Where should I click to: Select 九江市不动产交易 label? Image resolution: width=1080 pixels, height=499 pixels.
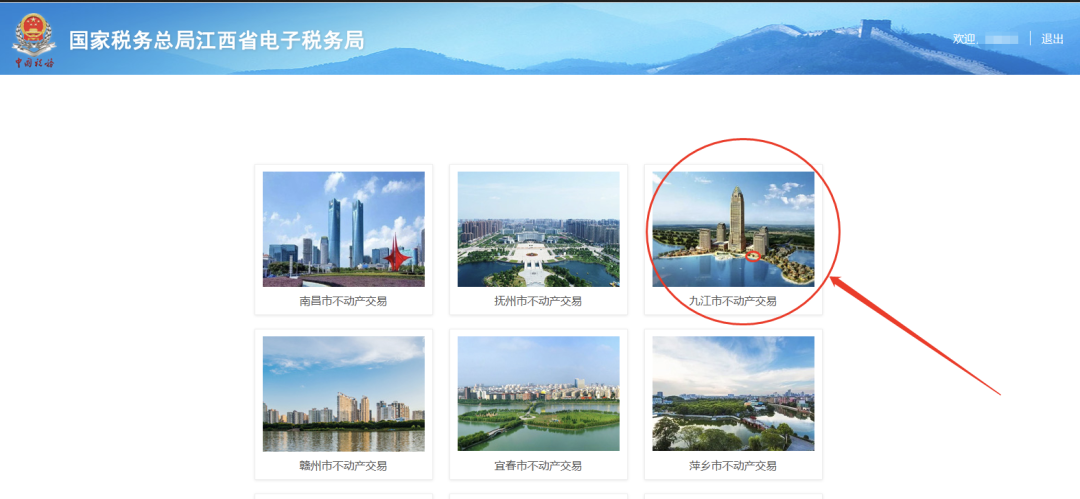(x=734, y=301)
